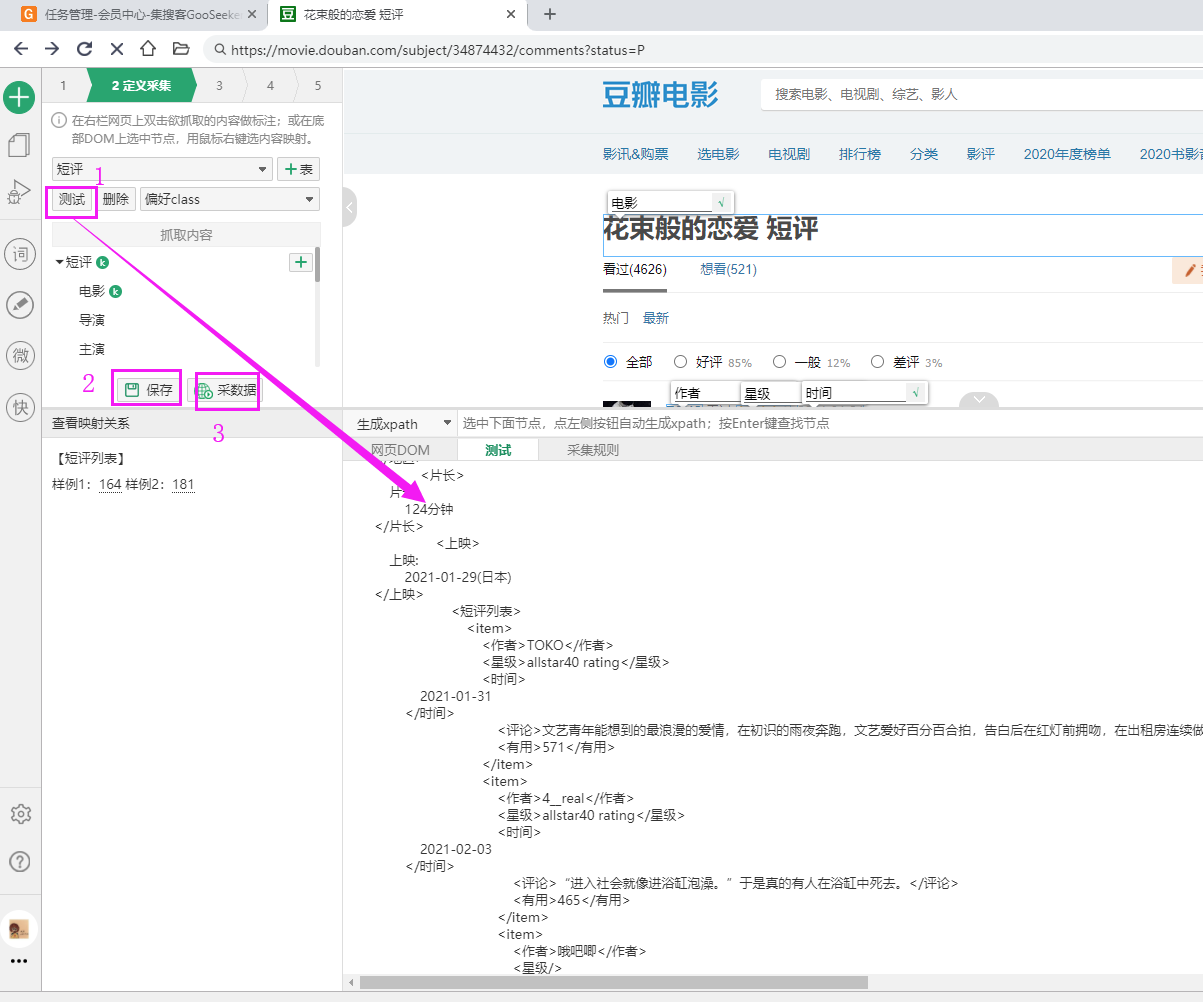Collapse the 短评 tree node
The image size is (1203, 1002).
click(x=59, y=262)
